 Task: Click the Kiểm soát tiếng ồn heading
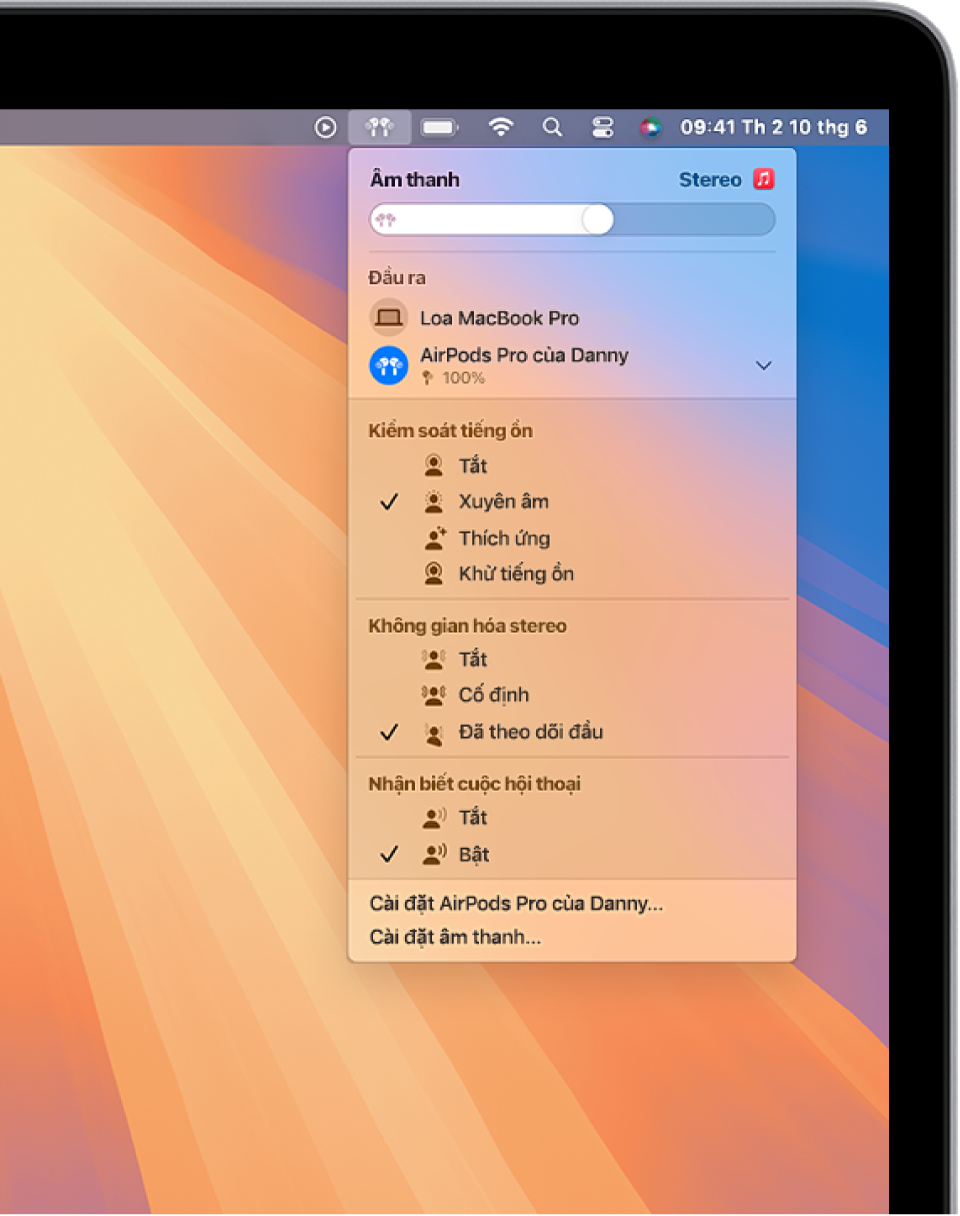[x=450, y=431]
